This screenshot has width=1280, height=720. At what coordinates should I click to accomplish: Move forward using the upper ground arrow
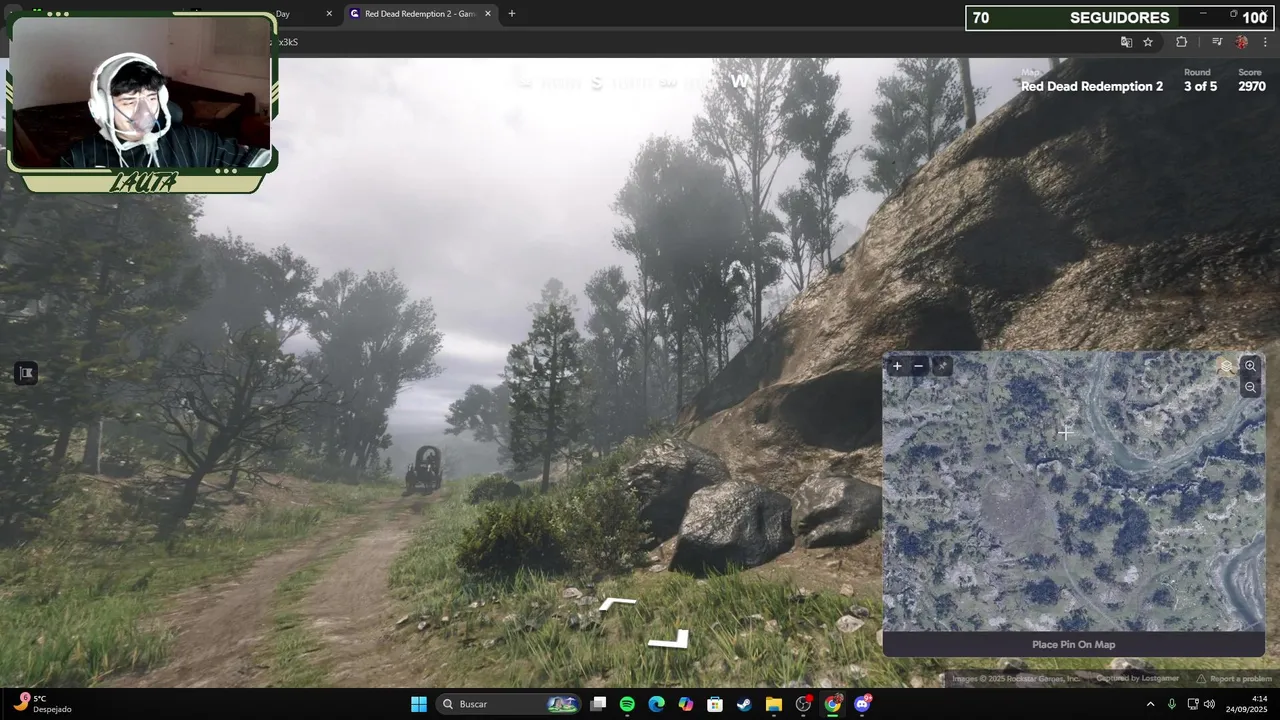coord(617,603)
